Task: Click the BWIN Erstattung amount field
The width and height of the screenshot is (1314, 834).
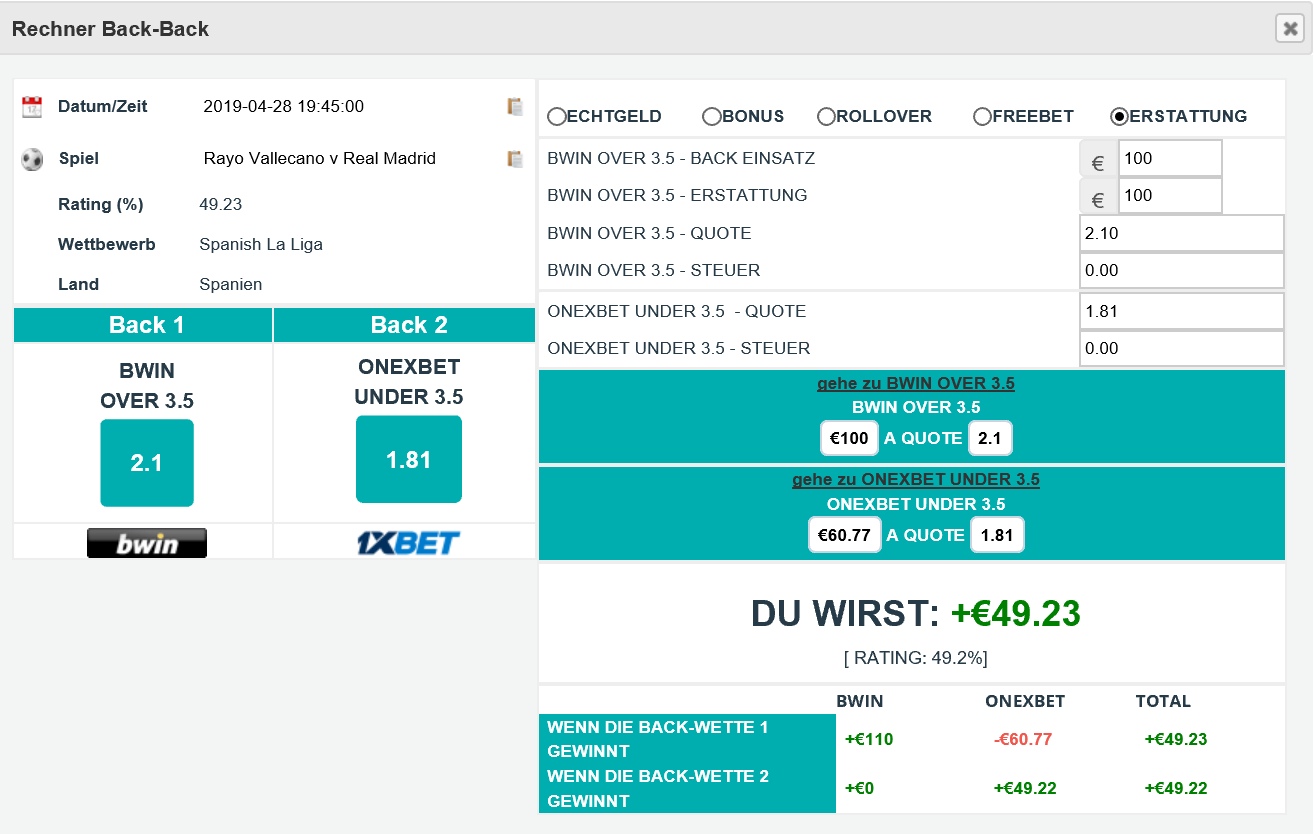Action: tap(1170, 196)
